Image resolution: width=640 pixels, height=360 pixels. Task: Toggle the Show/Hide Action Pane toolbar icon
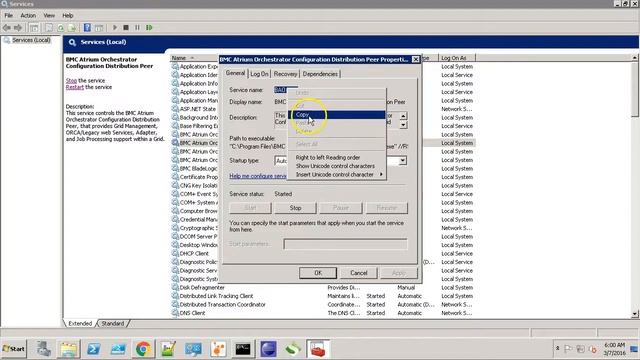coord(99,28)
